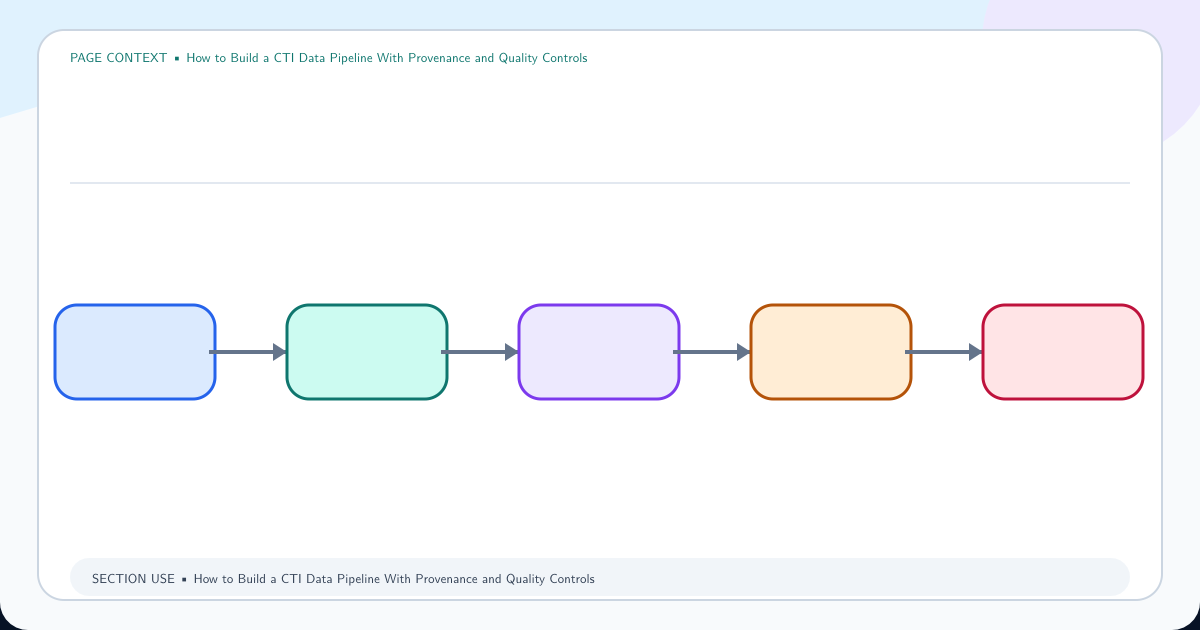Select the orange pipeline stage box
This screenshot has height=630, width=1200.
831,352
